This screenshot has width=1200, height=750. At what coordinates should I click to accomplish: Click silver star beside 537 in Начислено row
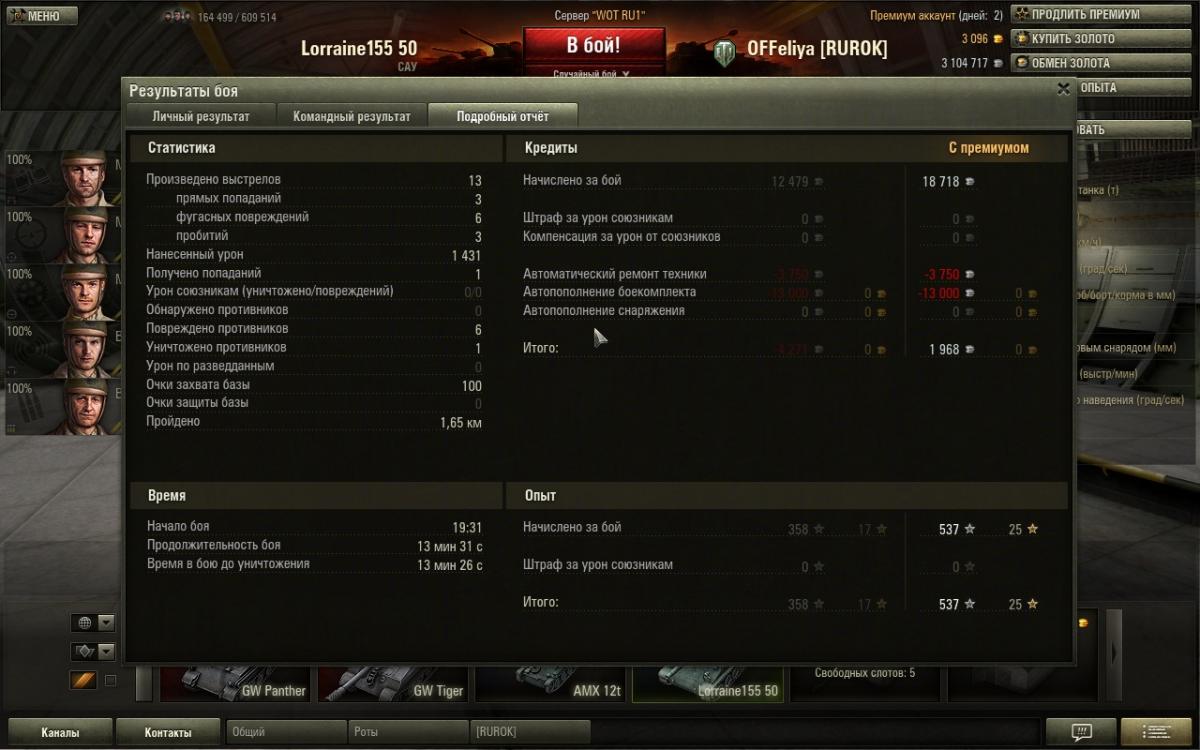coord(969,529)
